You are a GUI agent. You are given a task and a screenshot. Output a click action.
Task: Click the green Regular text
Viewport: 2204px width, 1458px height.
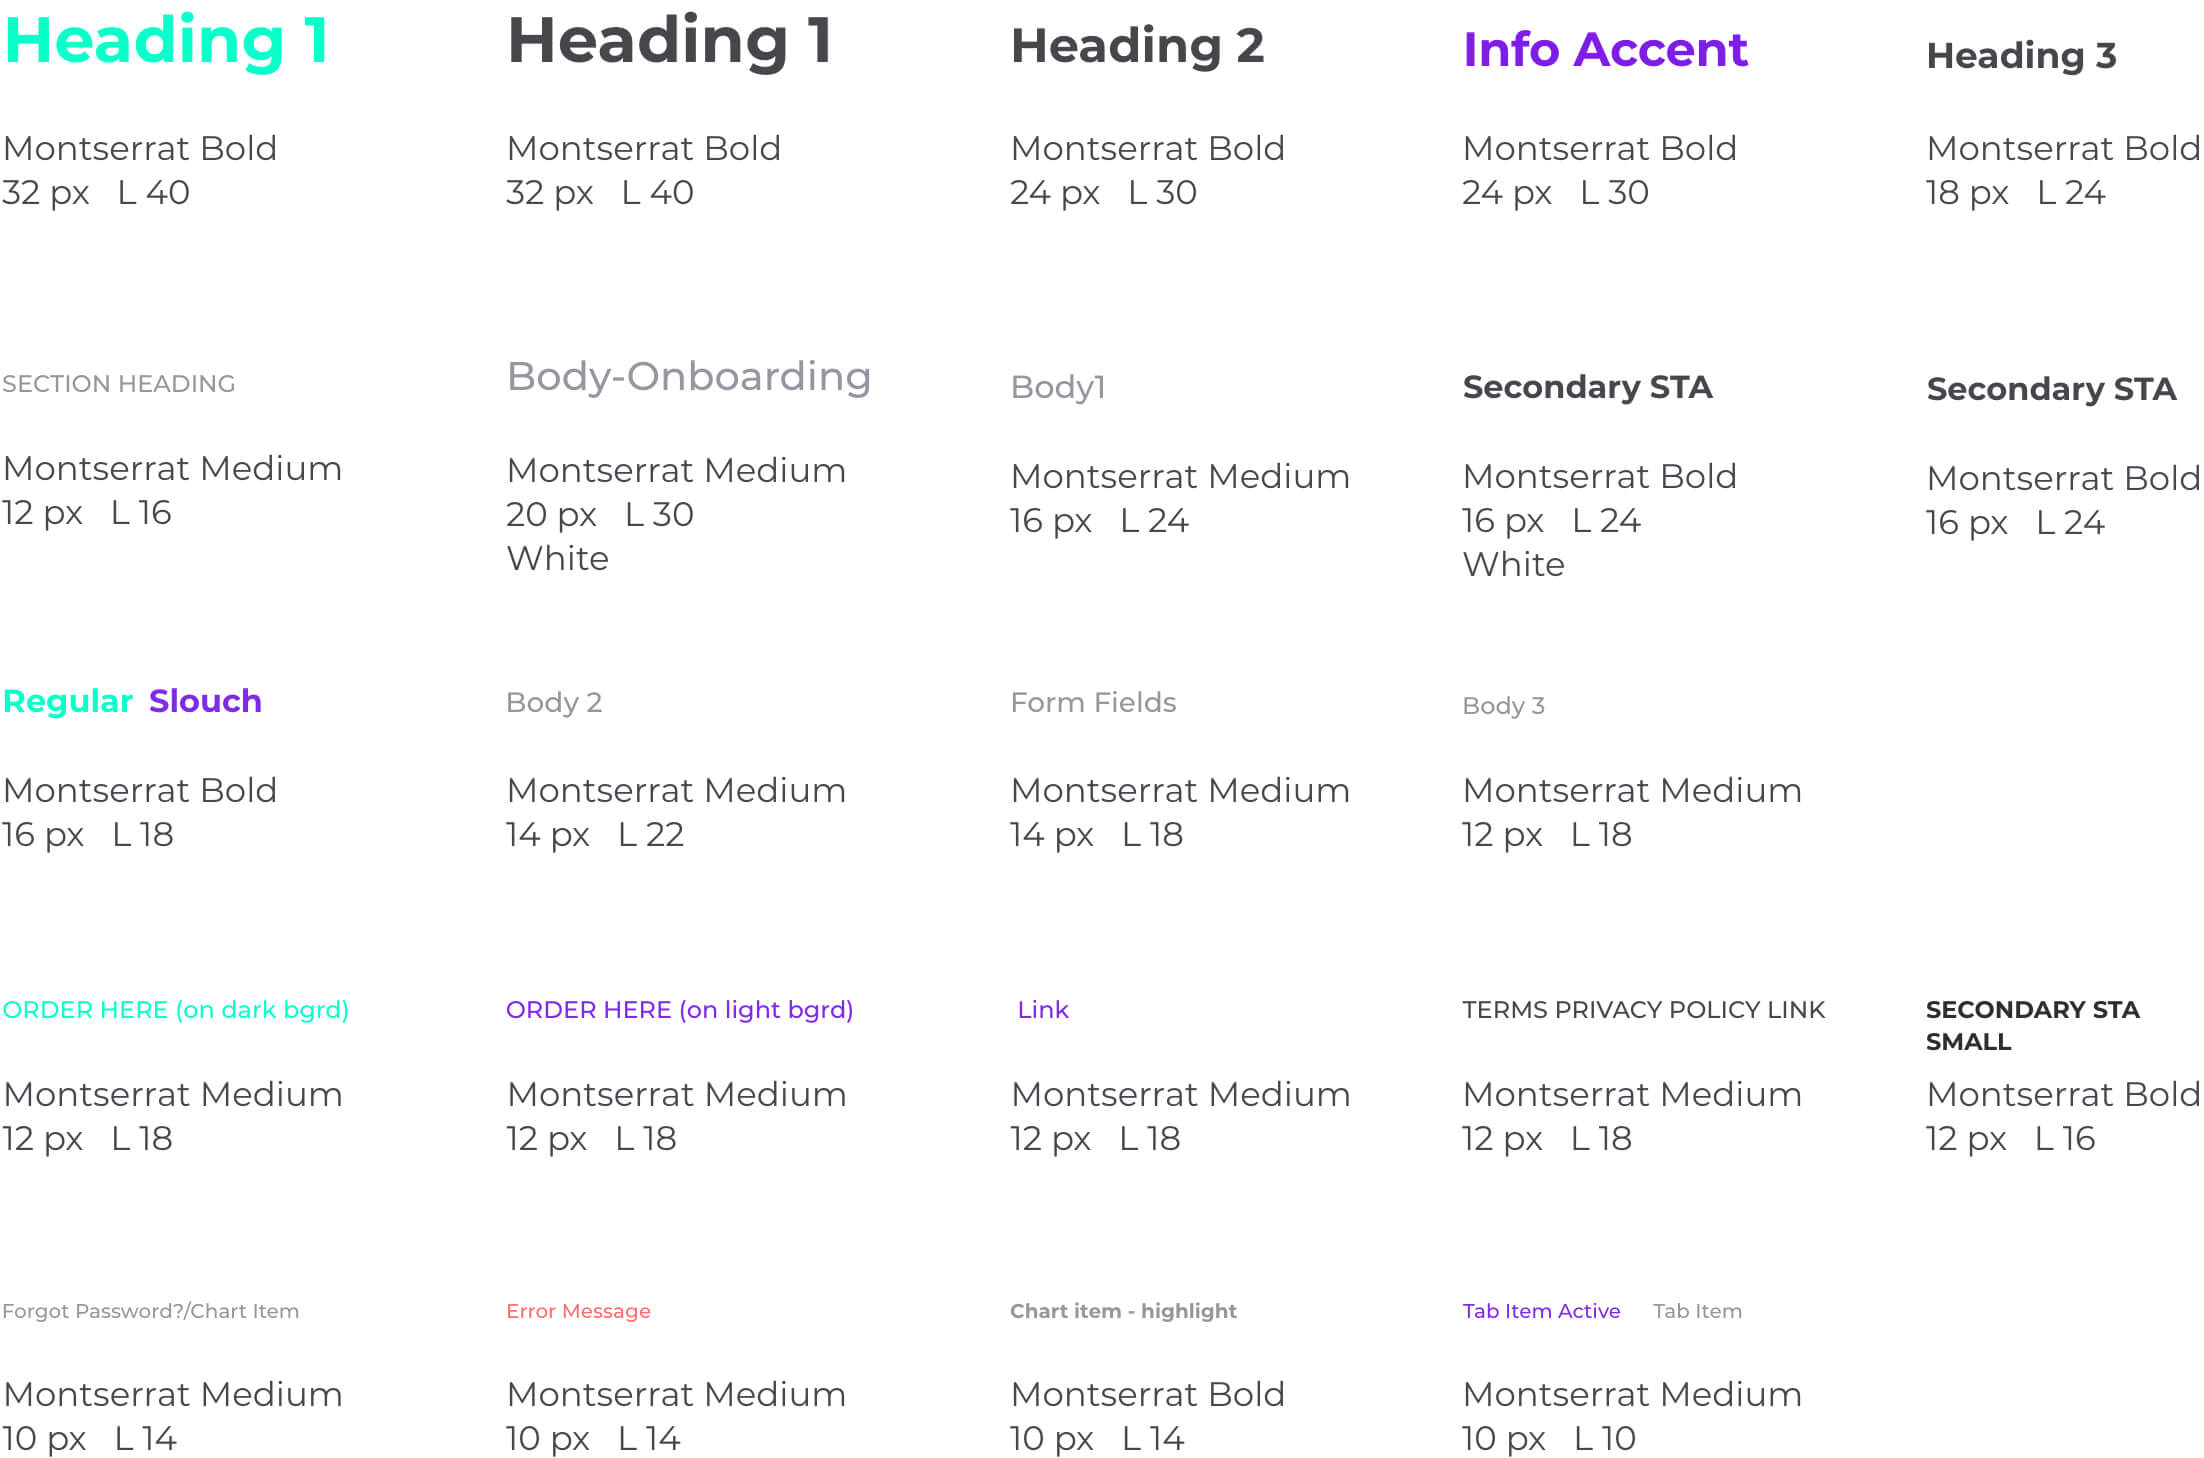pos(68,702)
